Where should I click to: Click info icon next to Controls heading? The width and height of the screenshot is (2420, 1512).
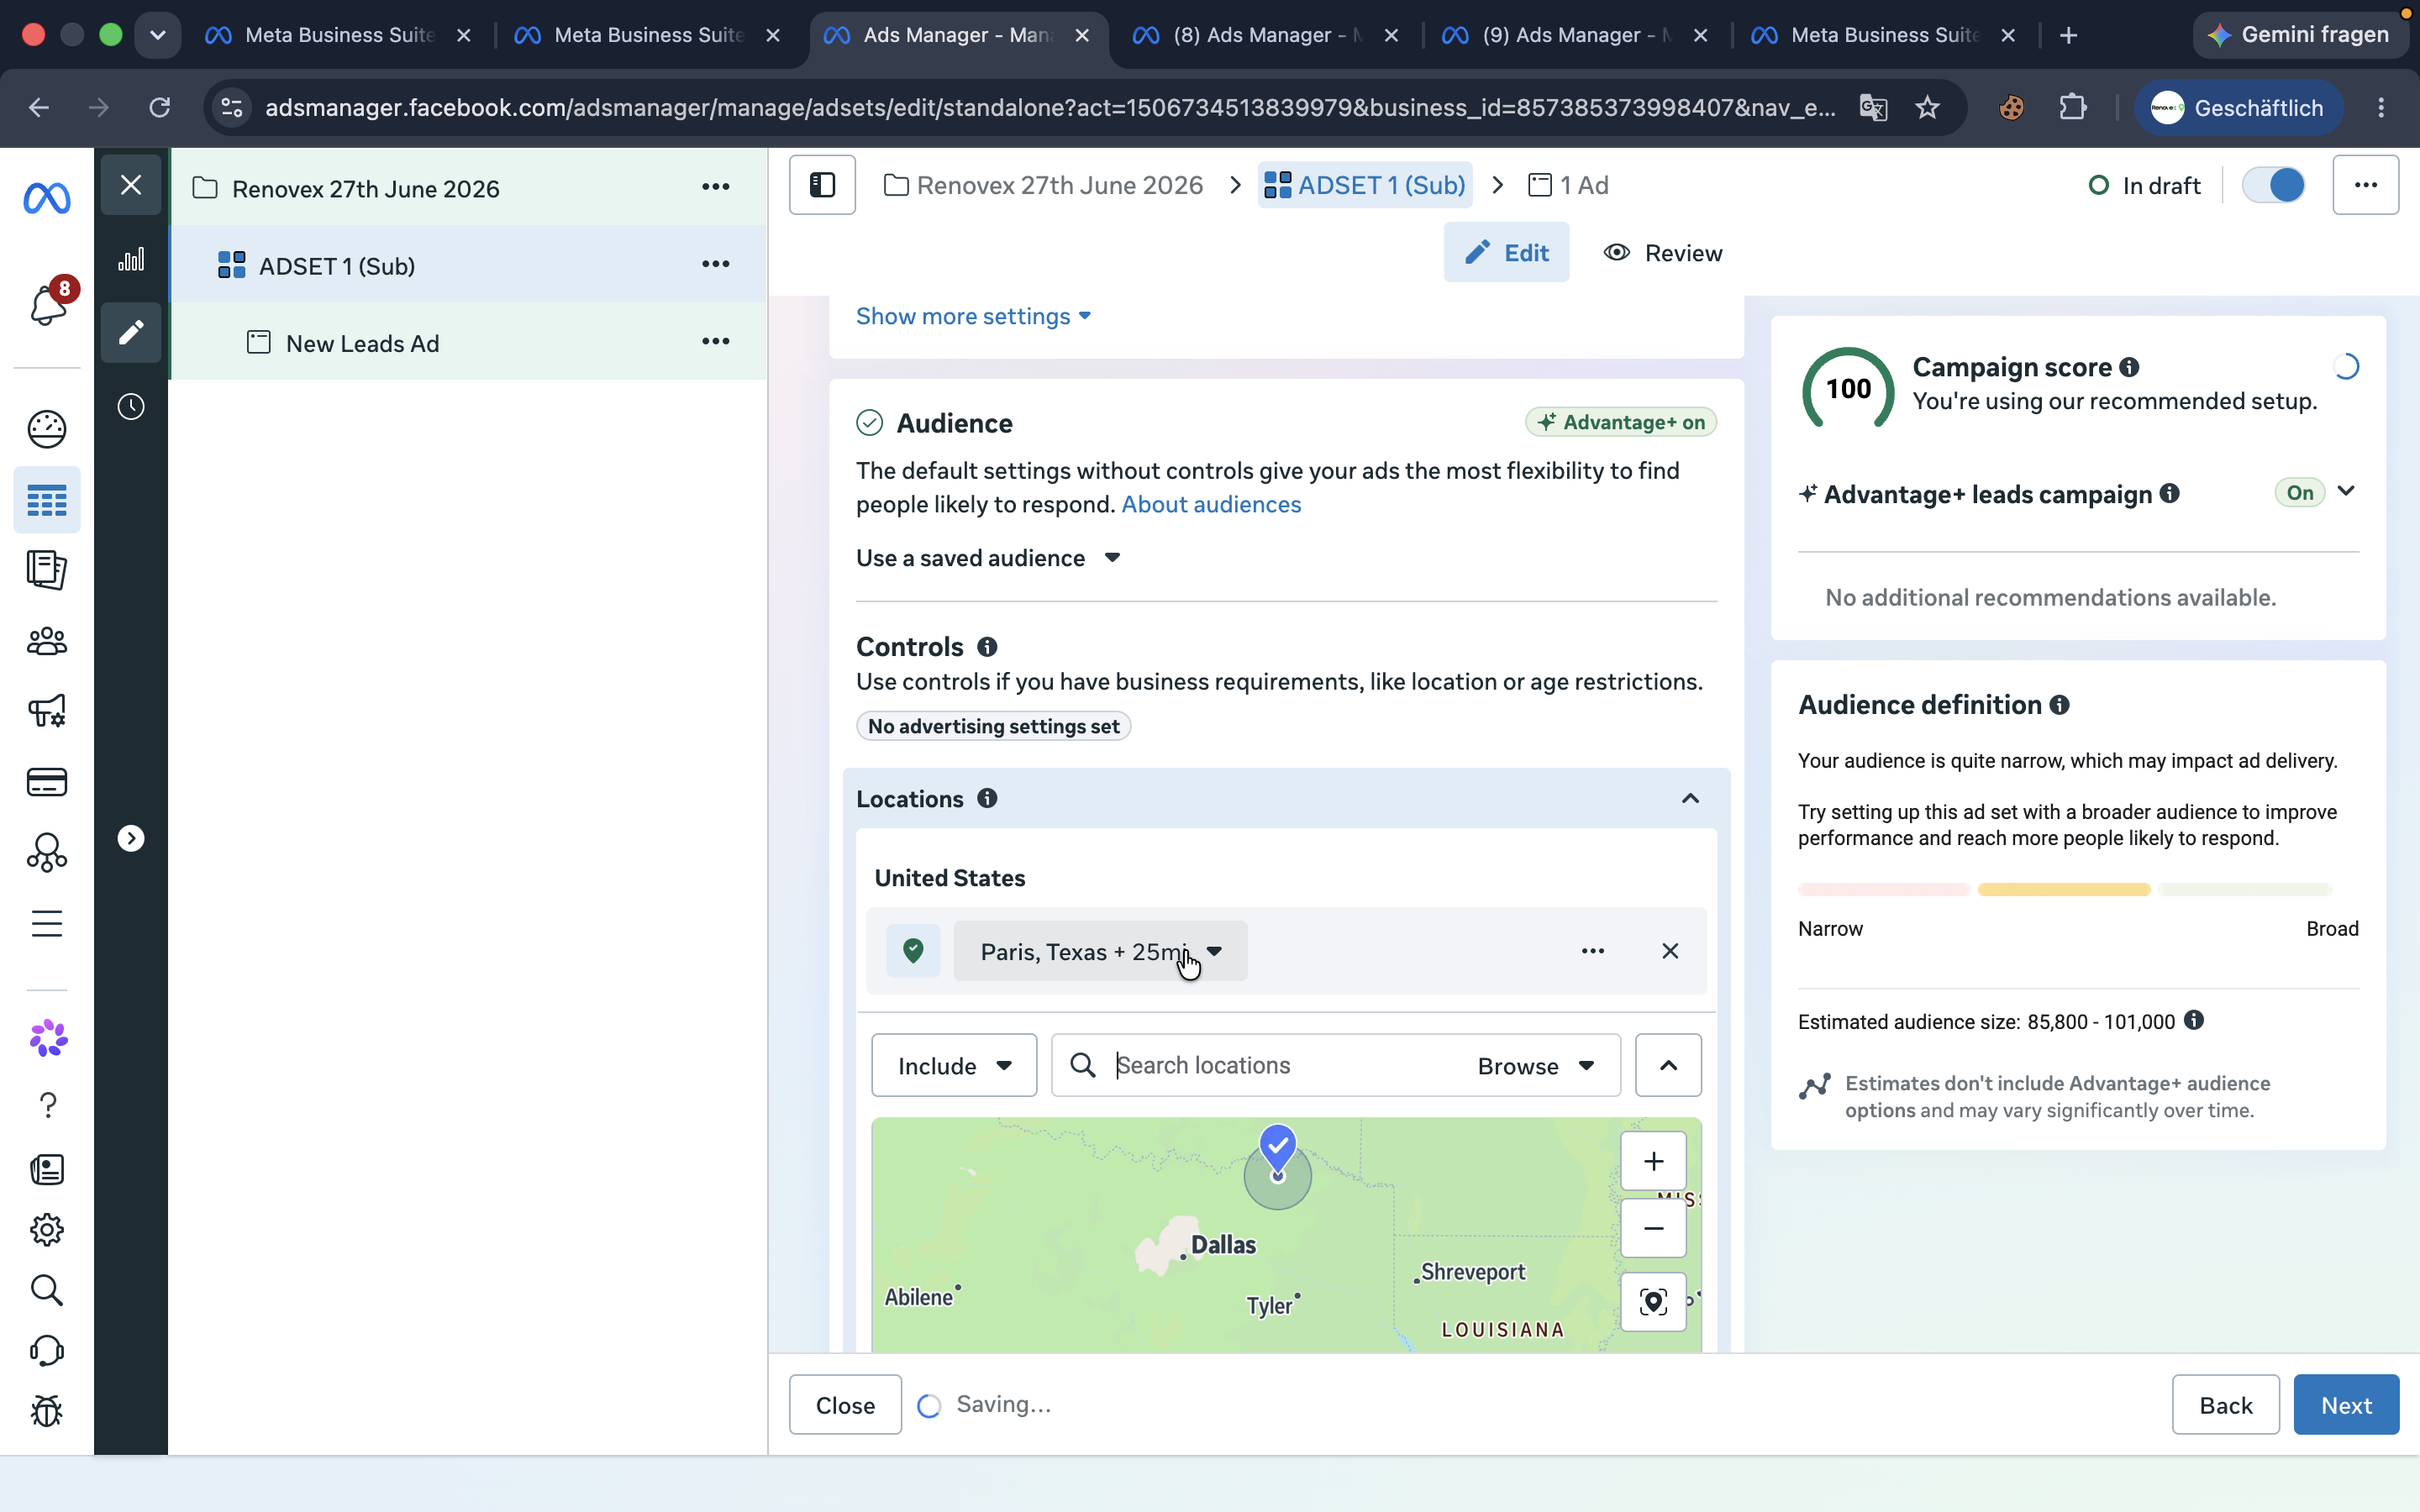click(x=987, y=647)
